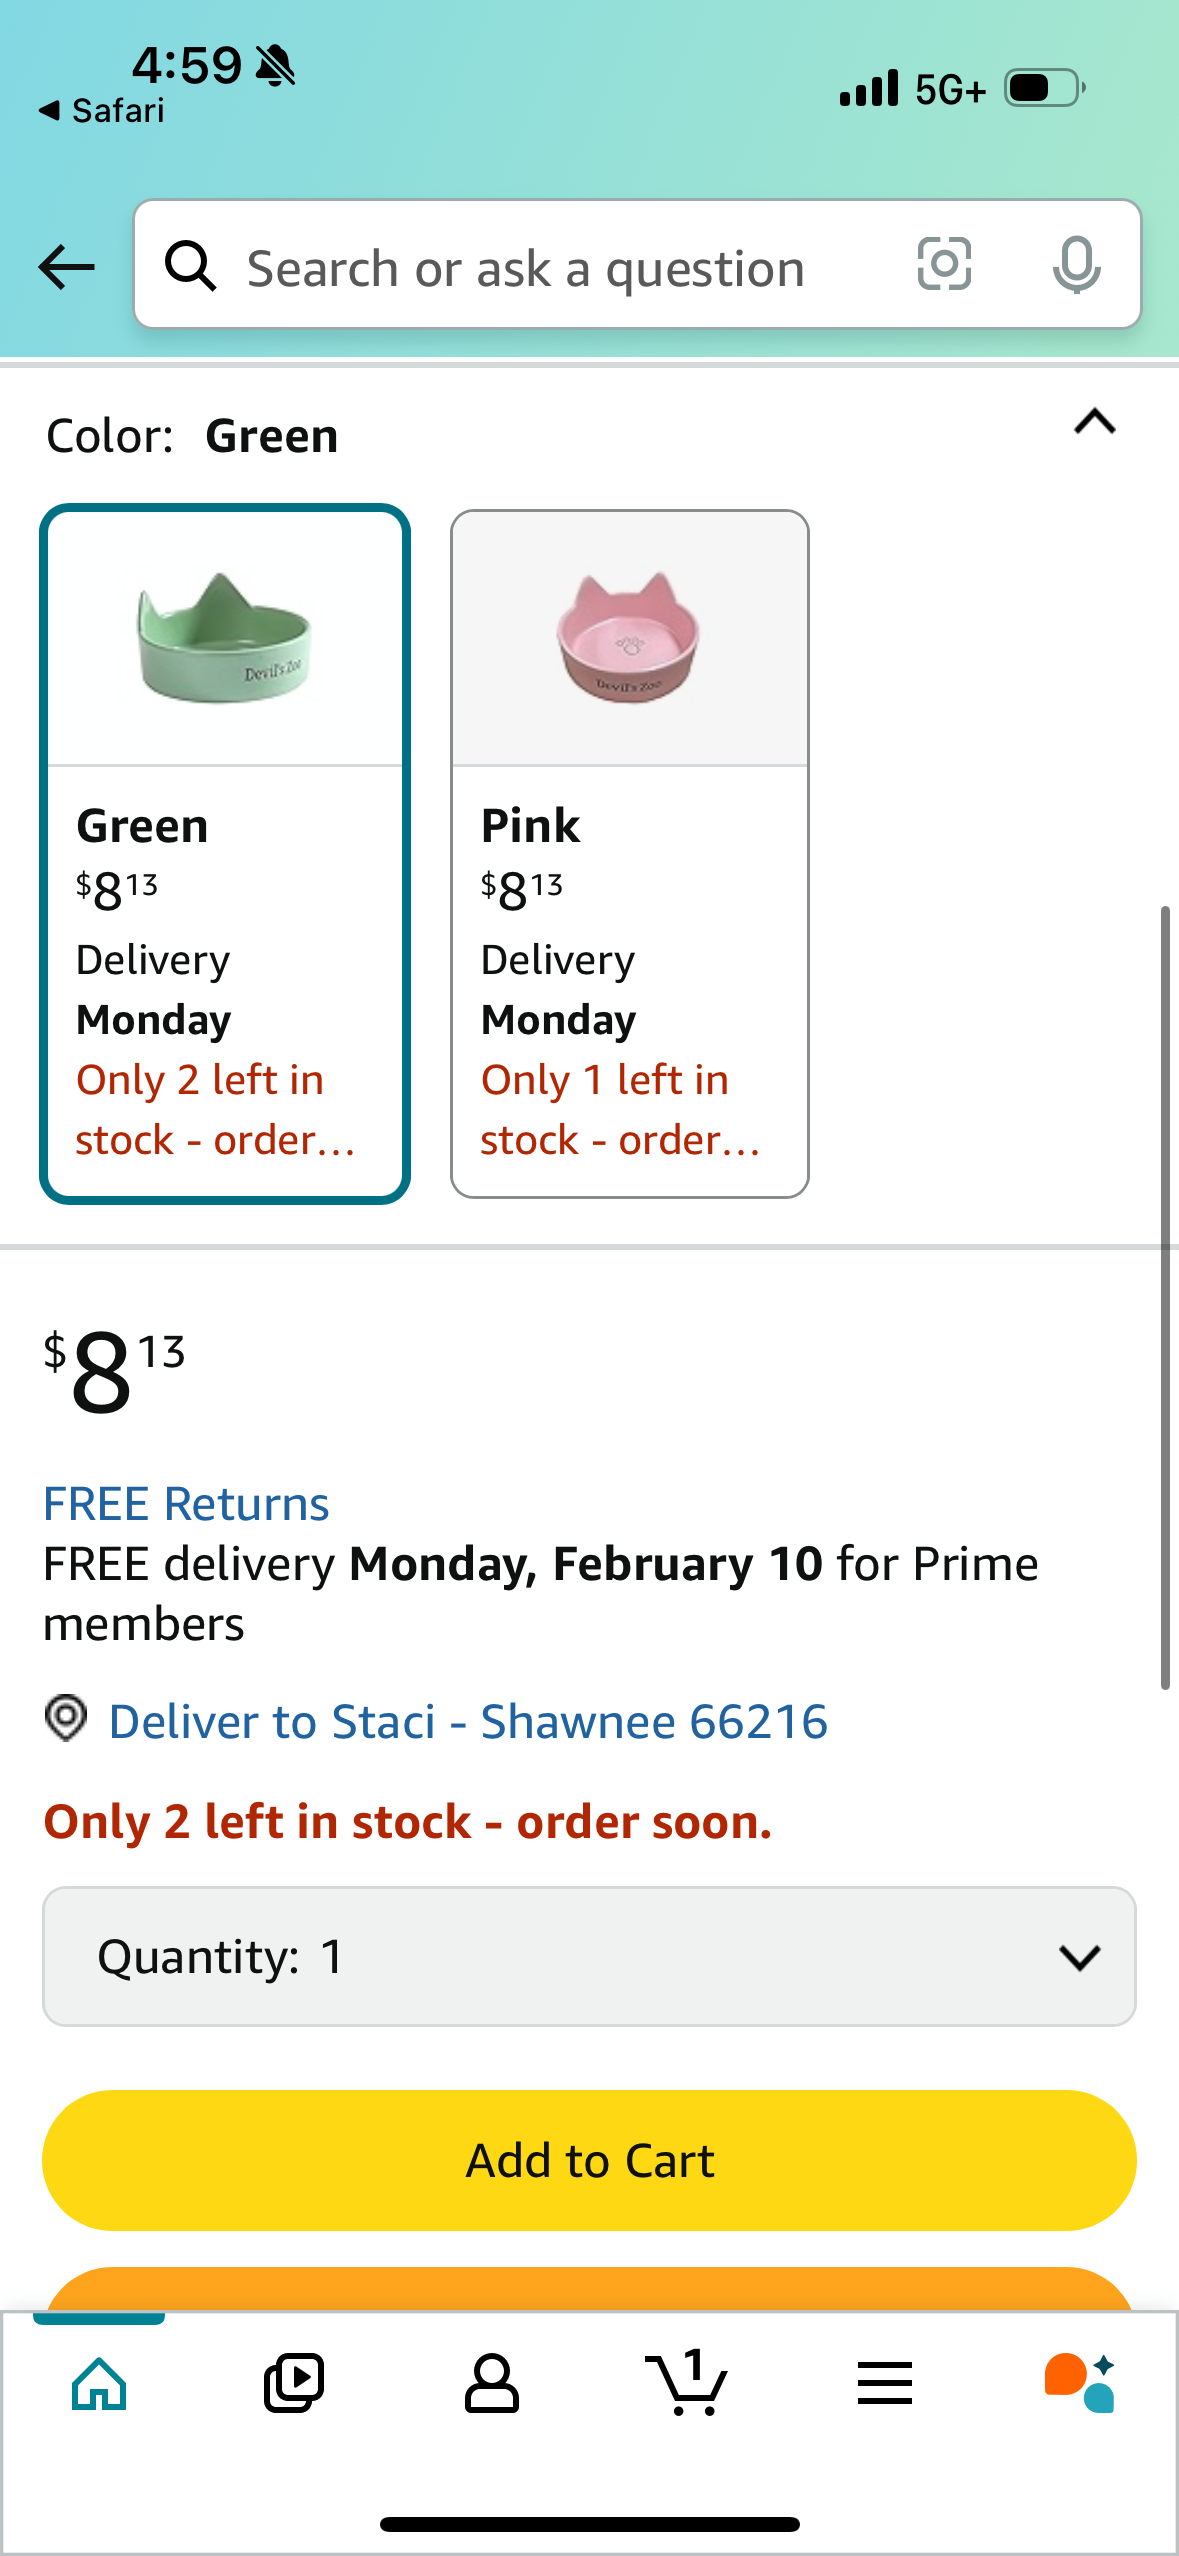Screen dimensions: 1179x2556
Task: Open the account profile icon
Action: (x=491, y=2384)
